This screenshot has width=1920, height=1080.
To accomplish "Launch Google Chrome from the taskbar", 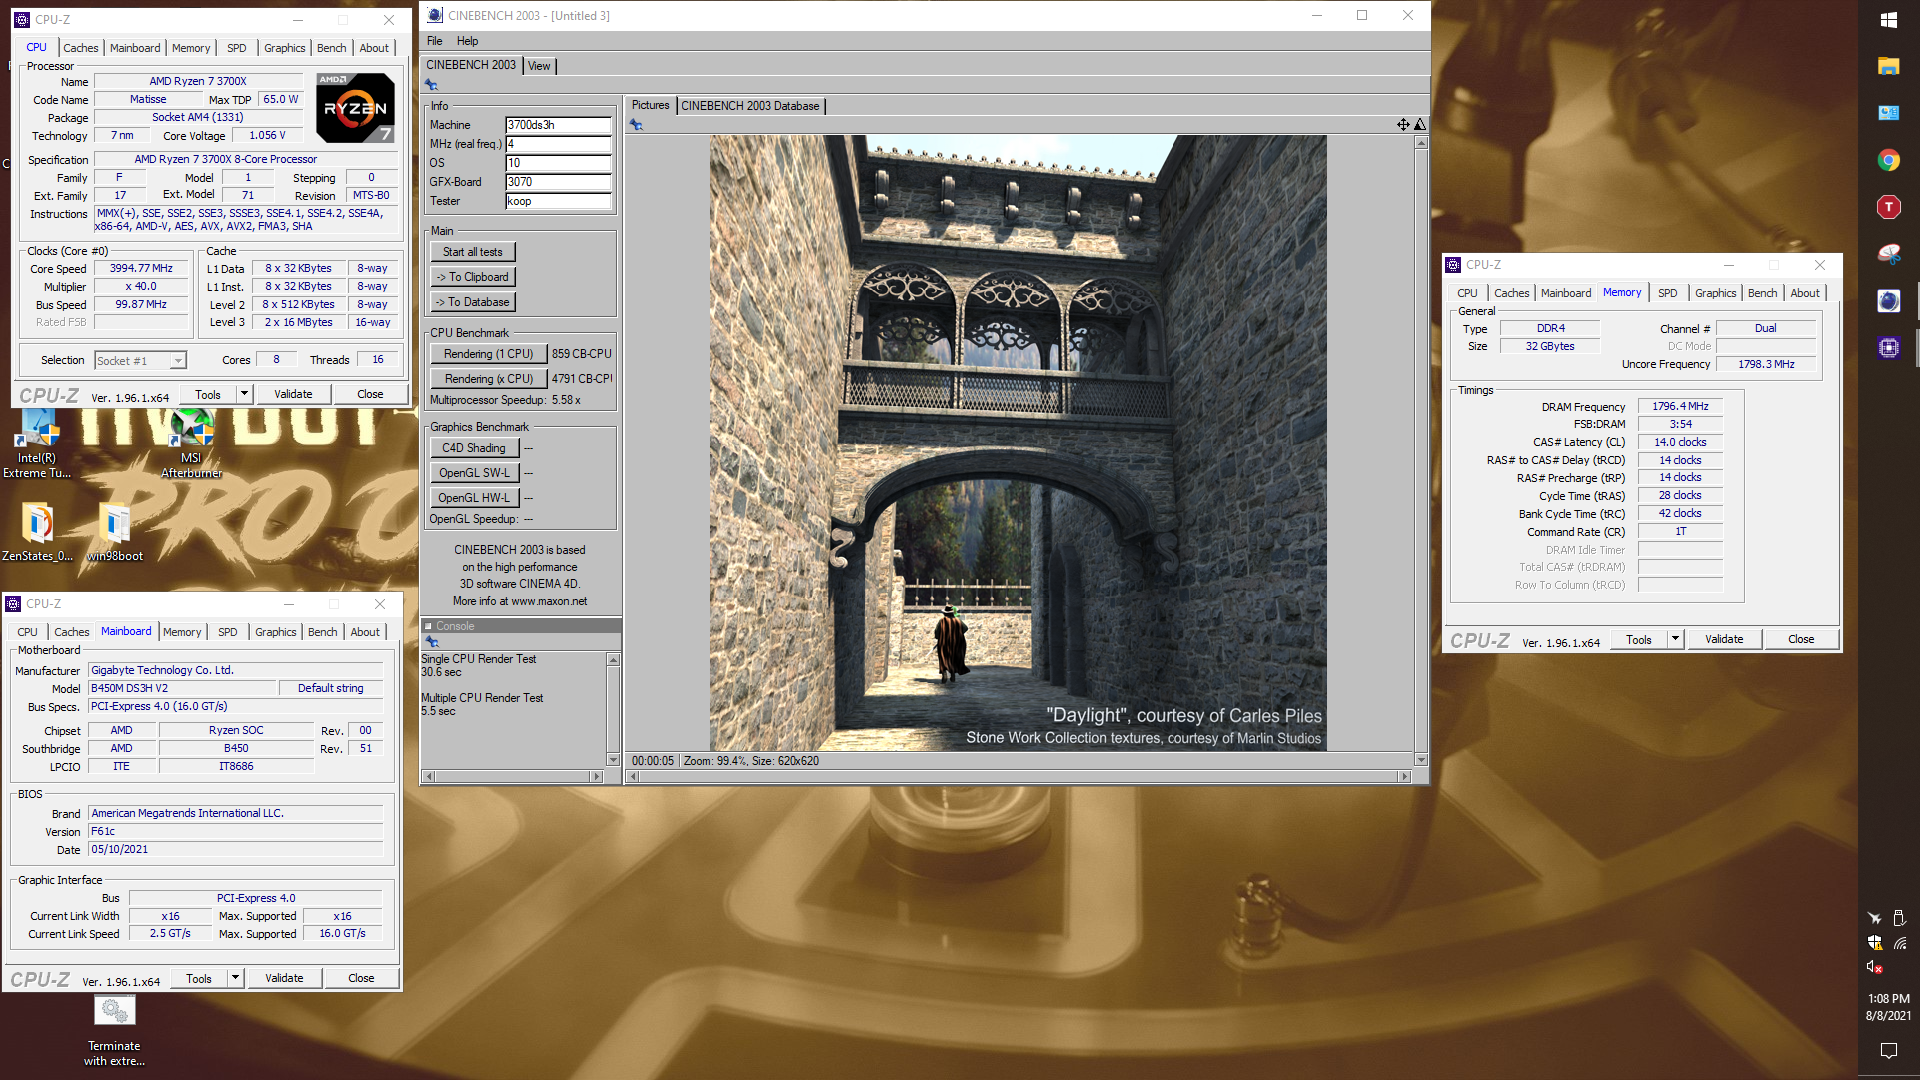I will (x=1888, y=160).
